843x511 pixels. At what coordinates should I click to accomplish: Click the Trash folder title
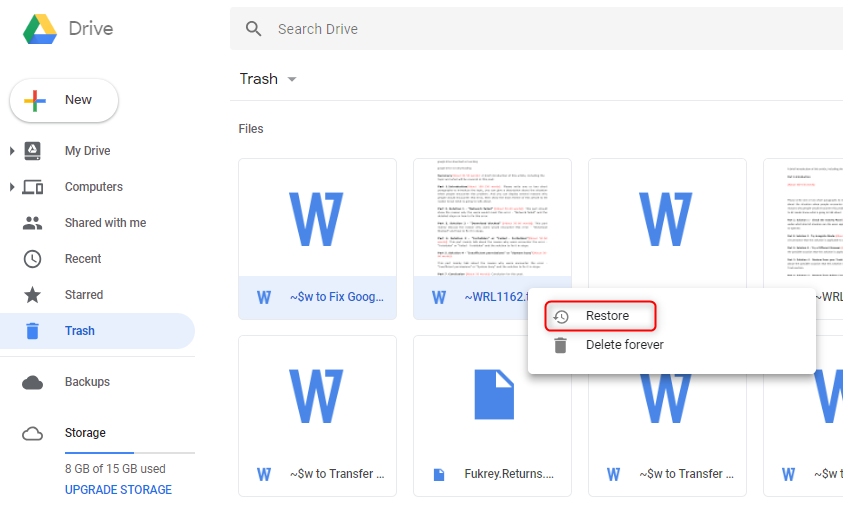[x=259, y=79]
